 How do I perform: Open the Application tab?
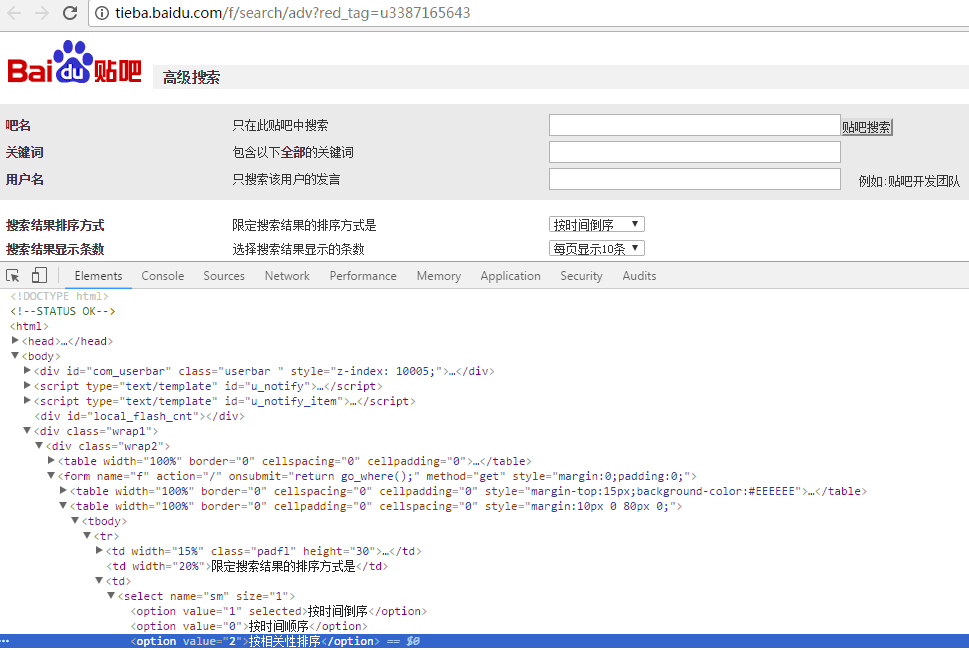click(510, 276)
